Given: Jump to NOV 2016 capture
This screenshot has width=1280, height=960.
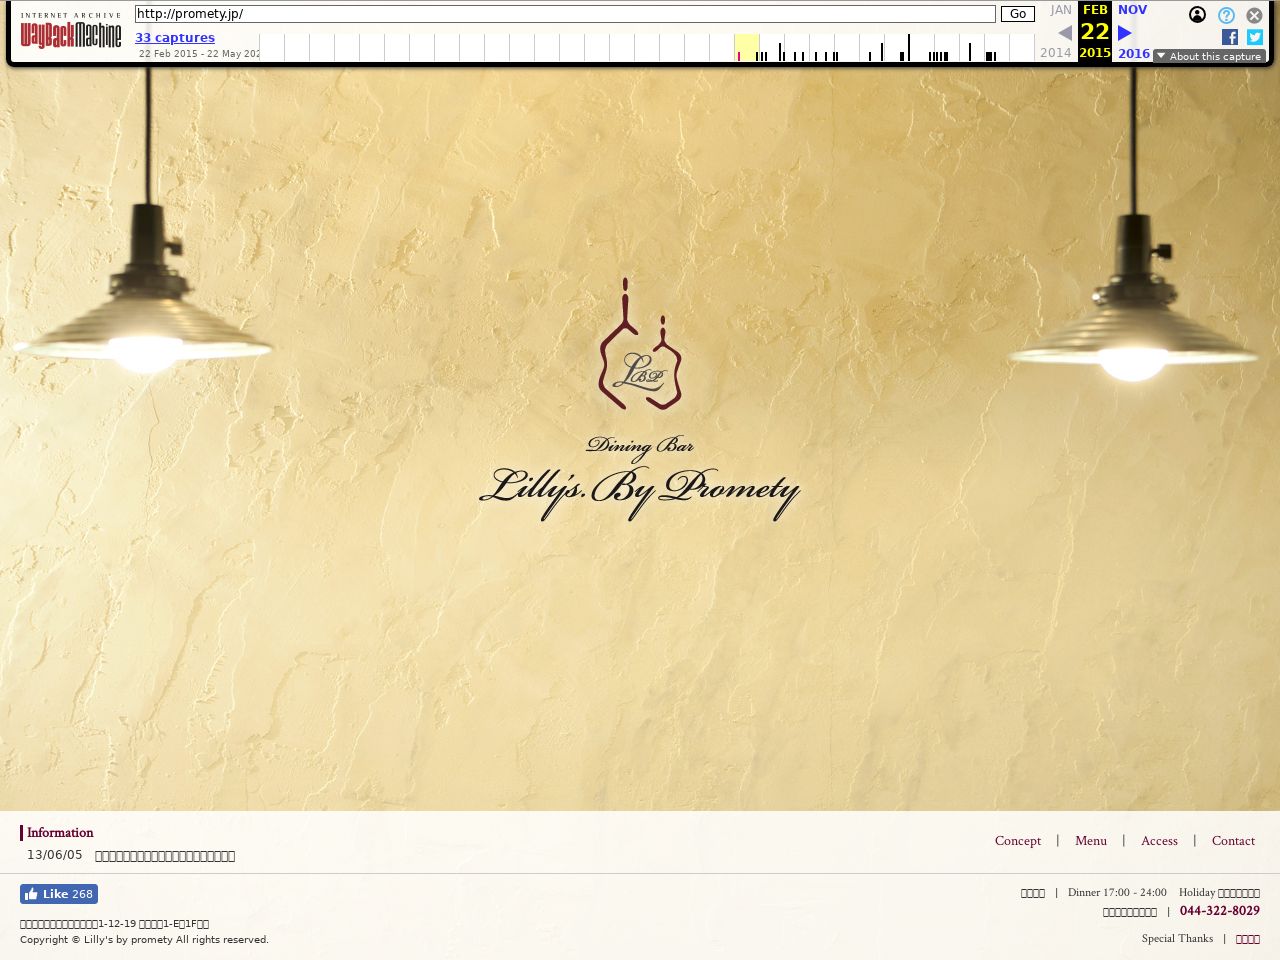Looking at the screenshot, I should point(1132,10).
